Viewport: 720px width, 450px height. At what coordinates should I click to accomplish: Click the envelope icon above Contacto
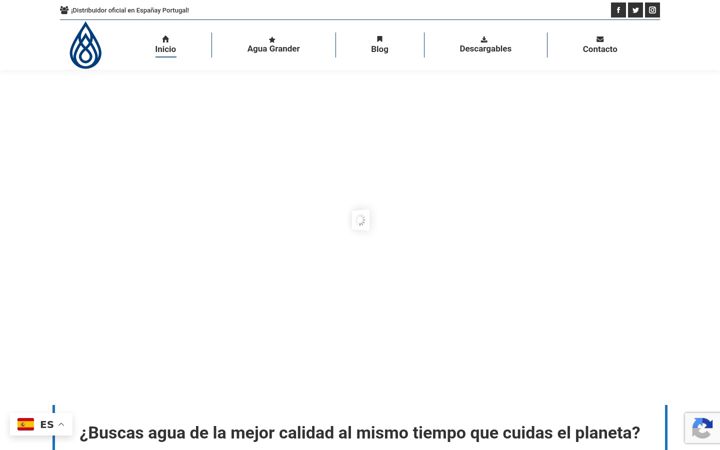click(600, 39)
